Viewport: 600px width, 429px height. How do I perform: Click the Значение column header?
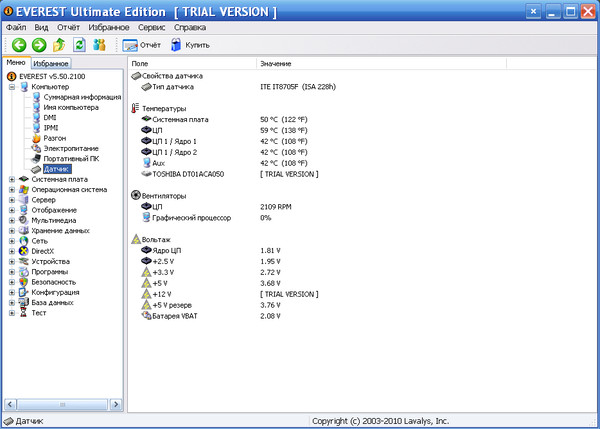(x=381, y=64)
